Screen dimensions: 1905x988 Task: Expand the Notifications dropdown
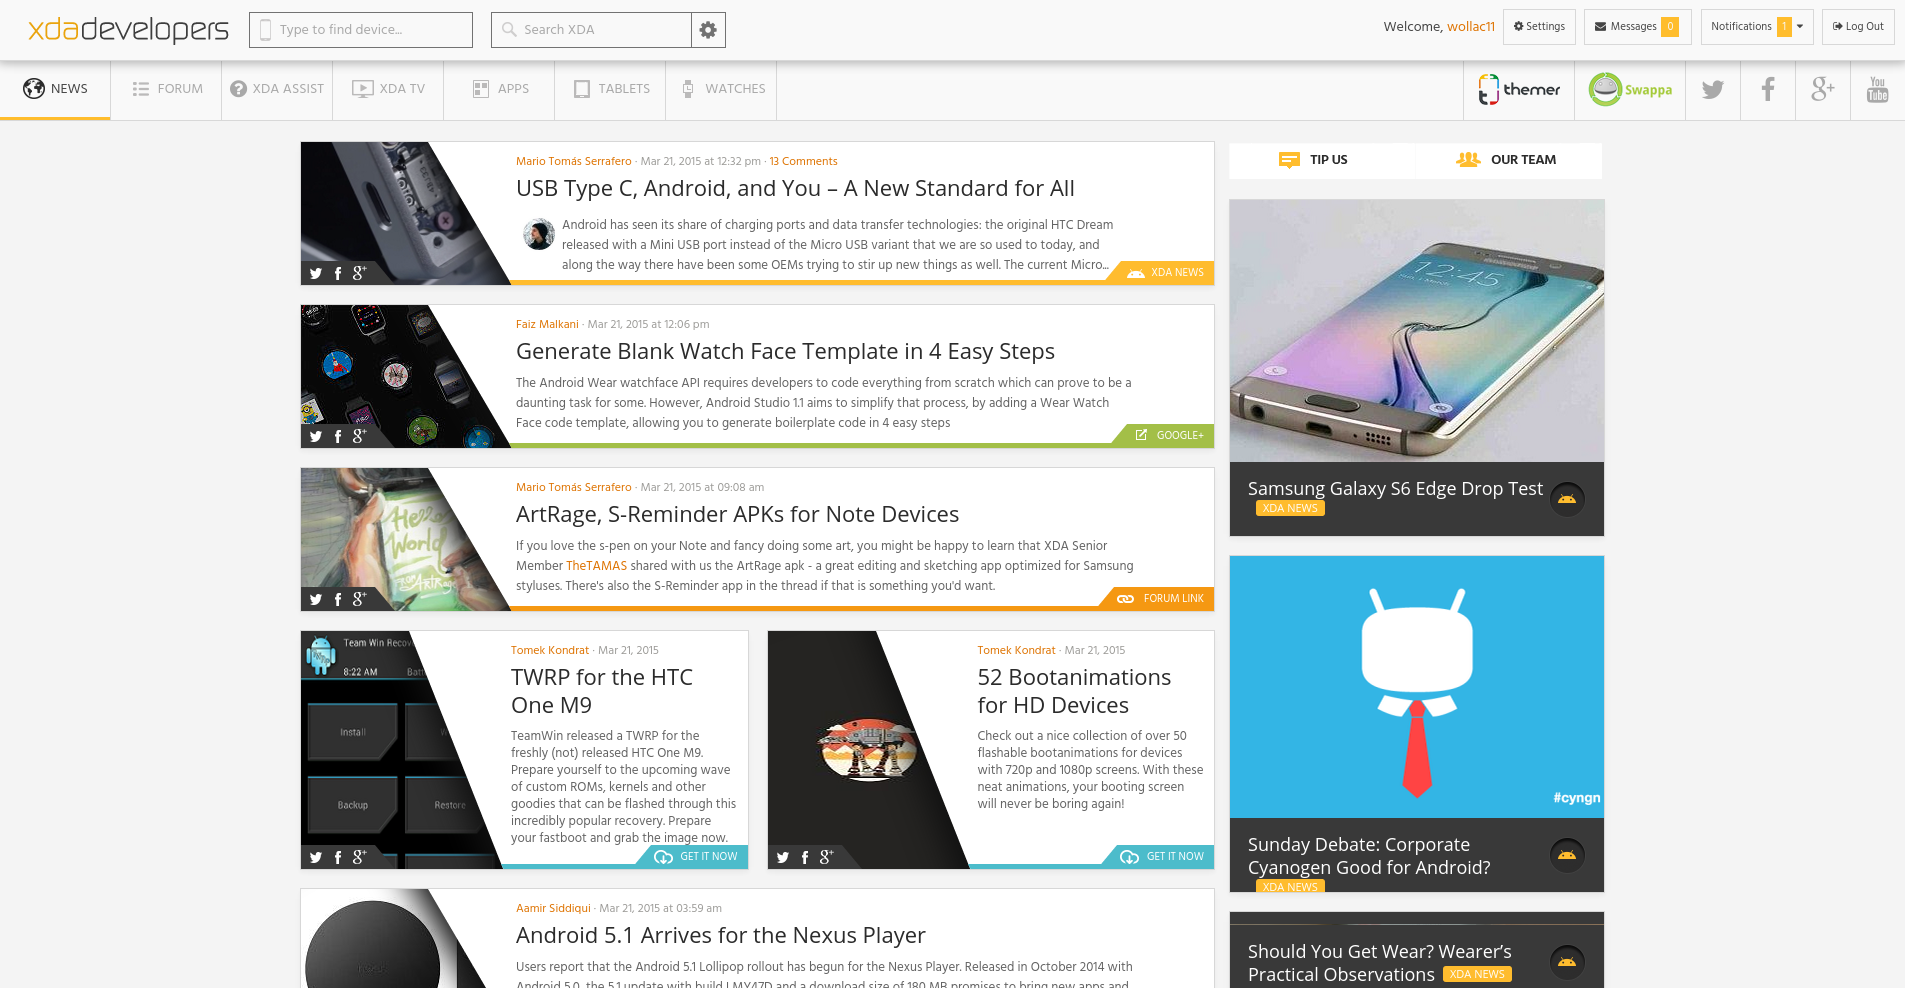(x=1757, y=27)
